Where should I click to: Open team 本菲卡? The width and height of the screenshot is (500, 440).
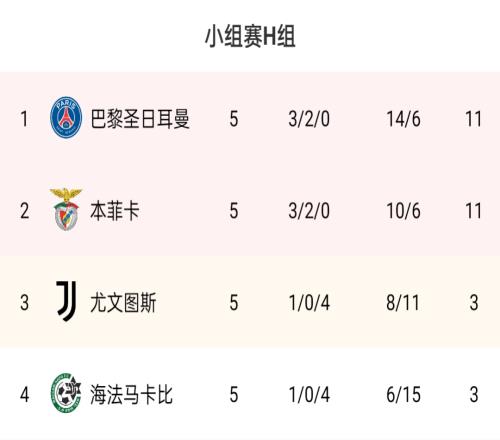pos(115,211)
